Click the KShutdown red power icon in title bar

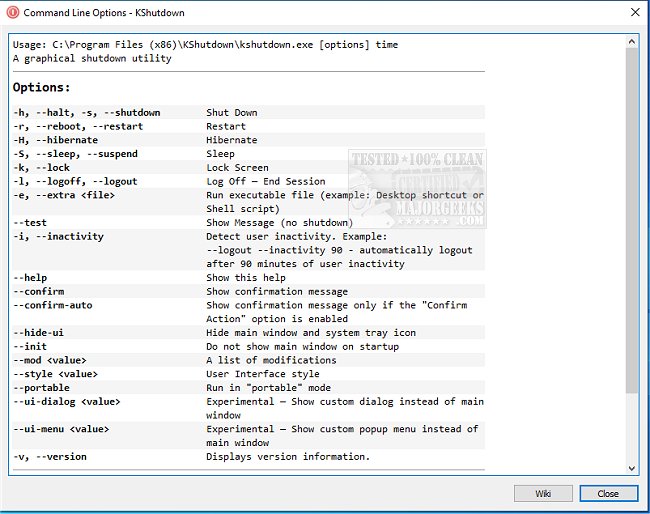(x=13, y=12)
